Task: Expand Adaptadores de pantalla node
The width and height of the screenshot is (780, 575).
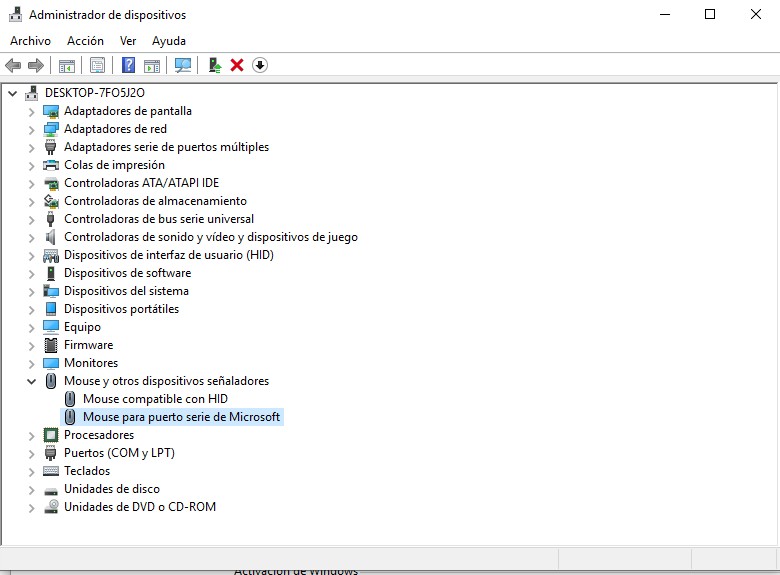Action: point(31,111)
